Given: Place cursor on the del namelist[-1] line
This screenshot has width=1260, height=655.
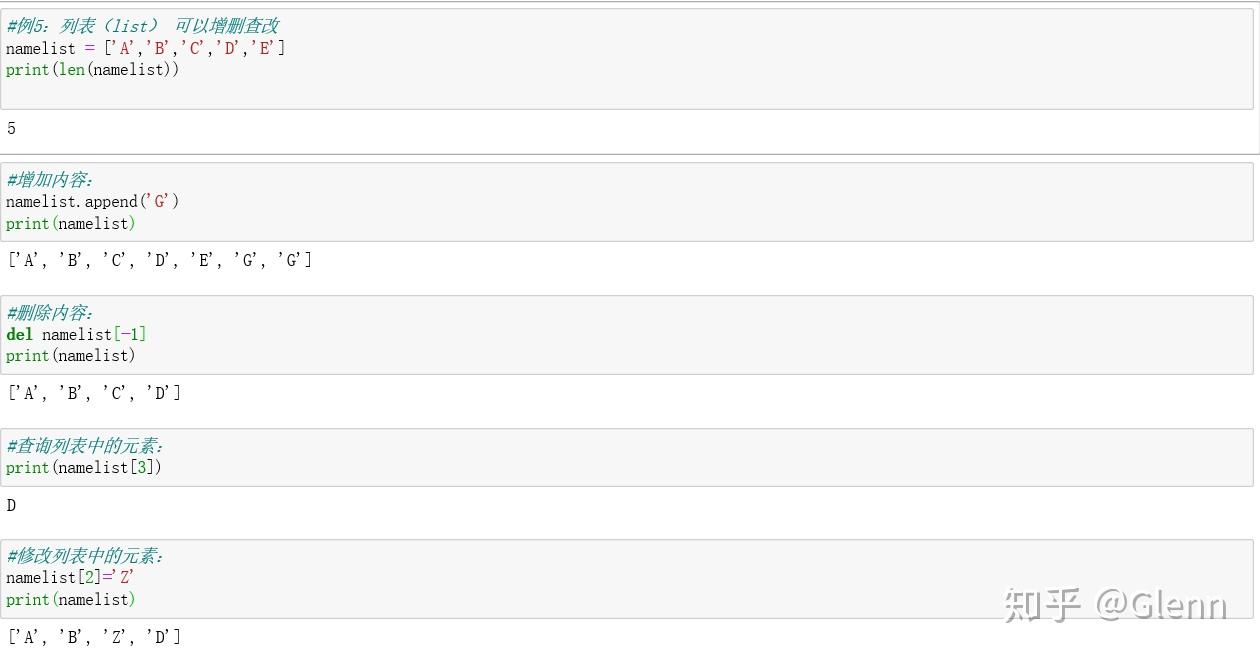Looking at the screenshot, I should tap(76, 335).
